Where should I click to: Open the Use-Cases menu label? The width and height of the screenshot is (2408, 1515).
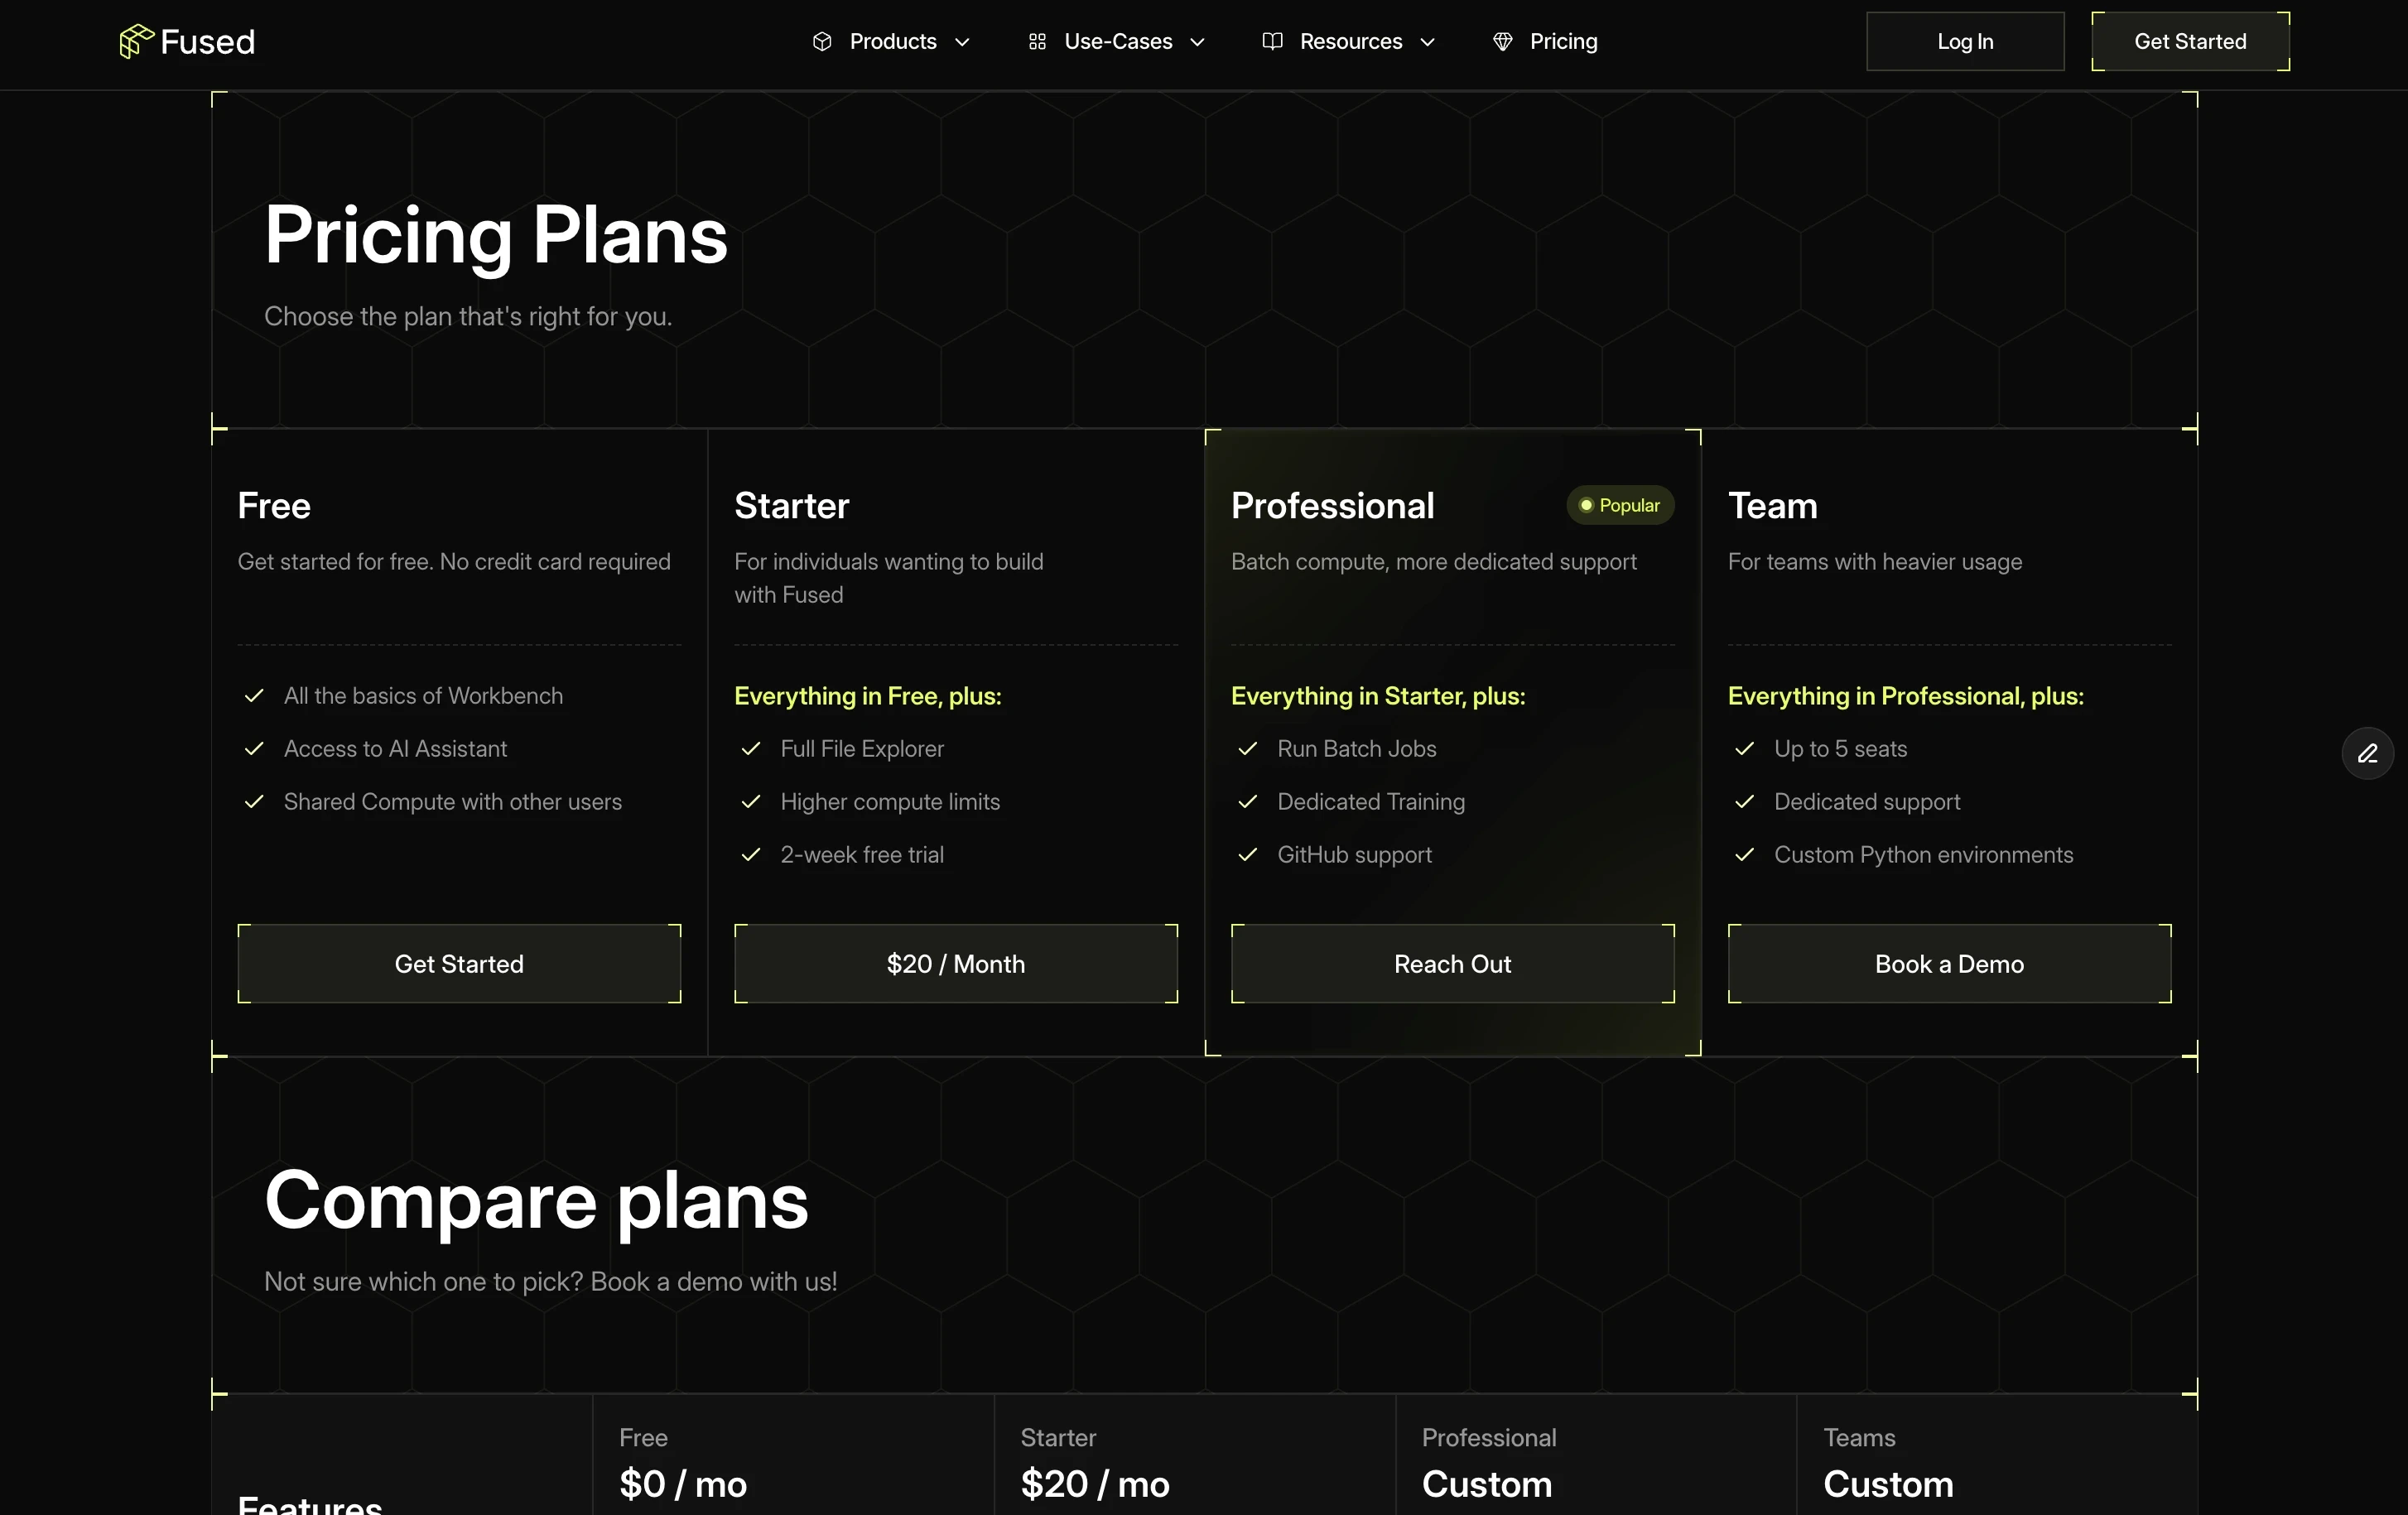point(1118,41)
